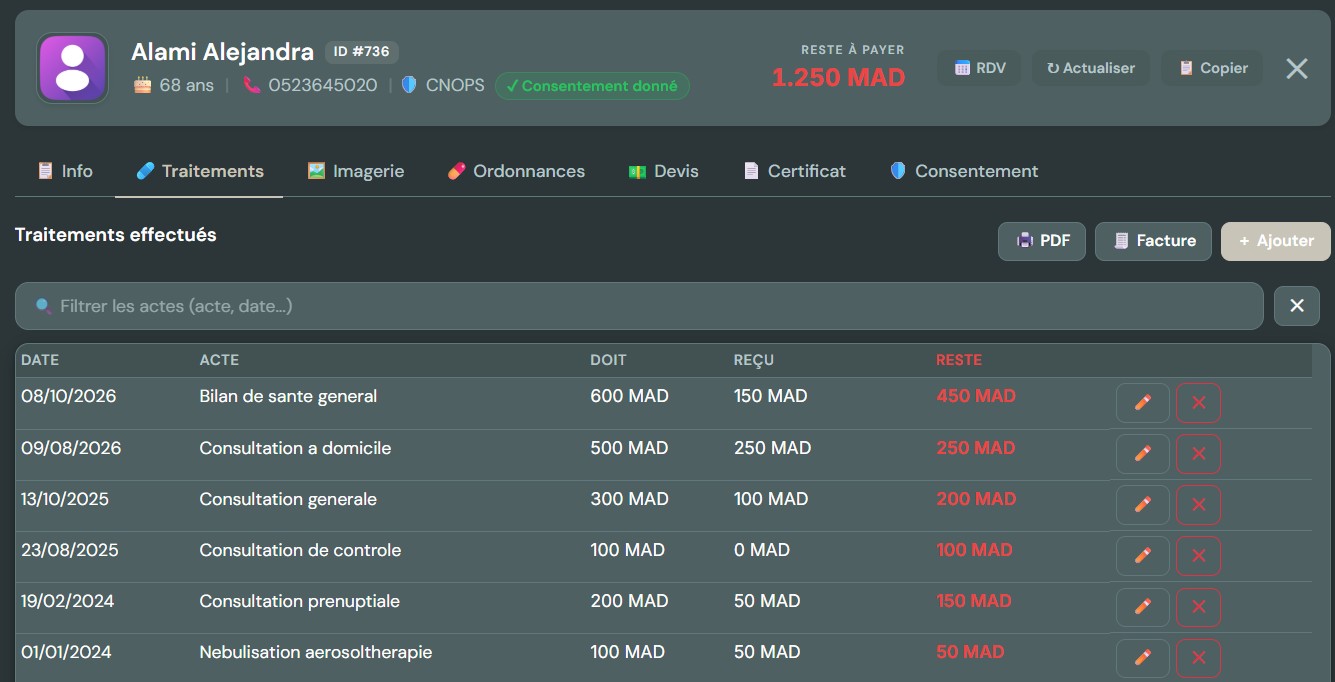Viewport: 1335px width, 682px height.
Task: Delete the Consultation prenuptiale row
Action: click(1198, 607)
